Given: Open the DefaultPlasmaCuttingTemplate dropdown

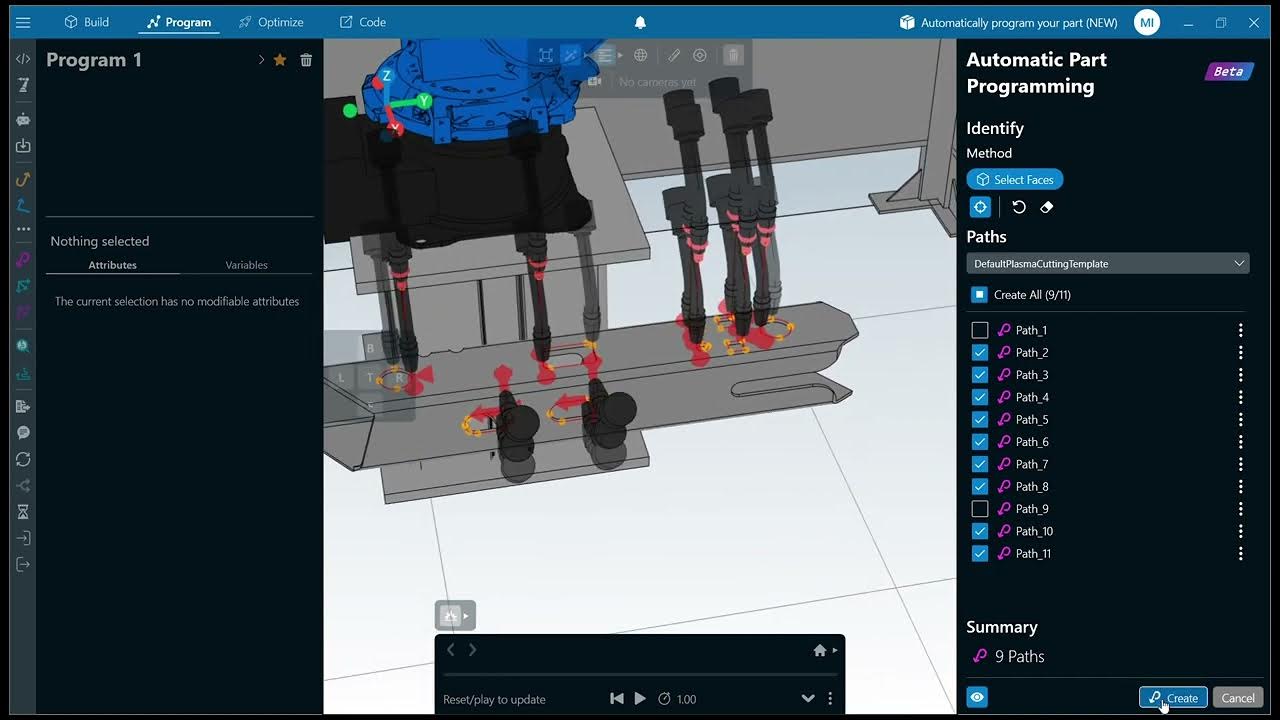Looking at the screenshot, I should pyautogui.click(x=1107, y=263).
